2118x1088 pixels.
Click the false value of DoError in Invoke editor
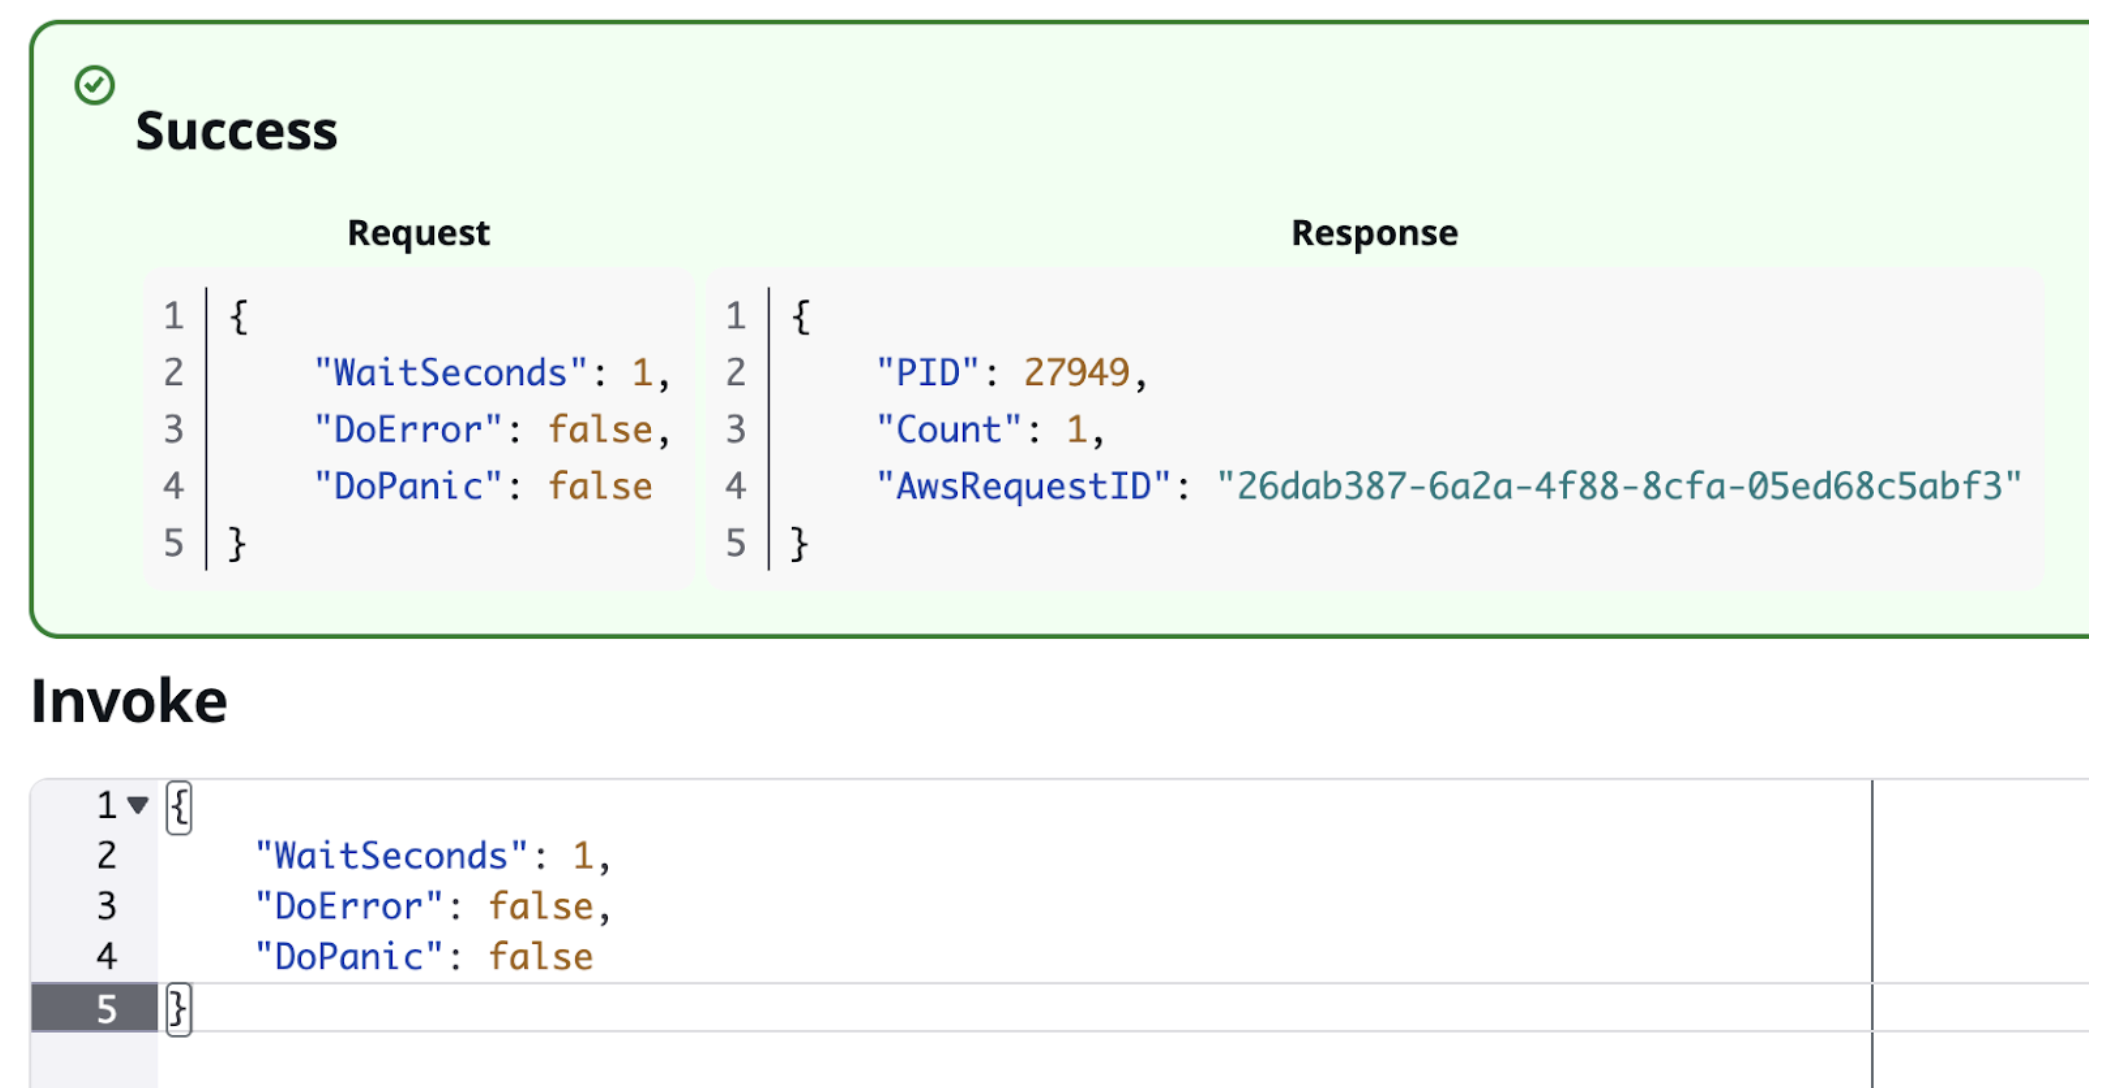click(540, 907)
